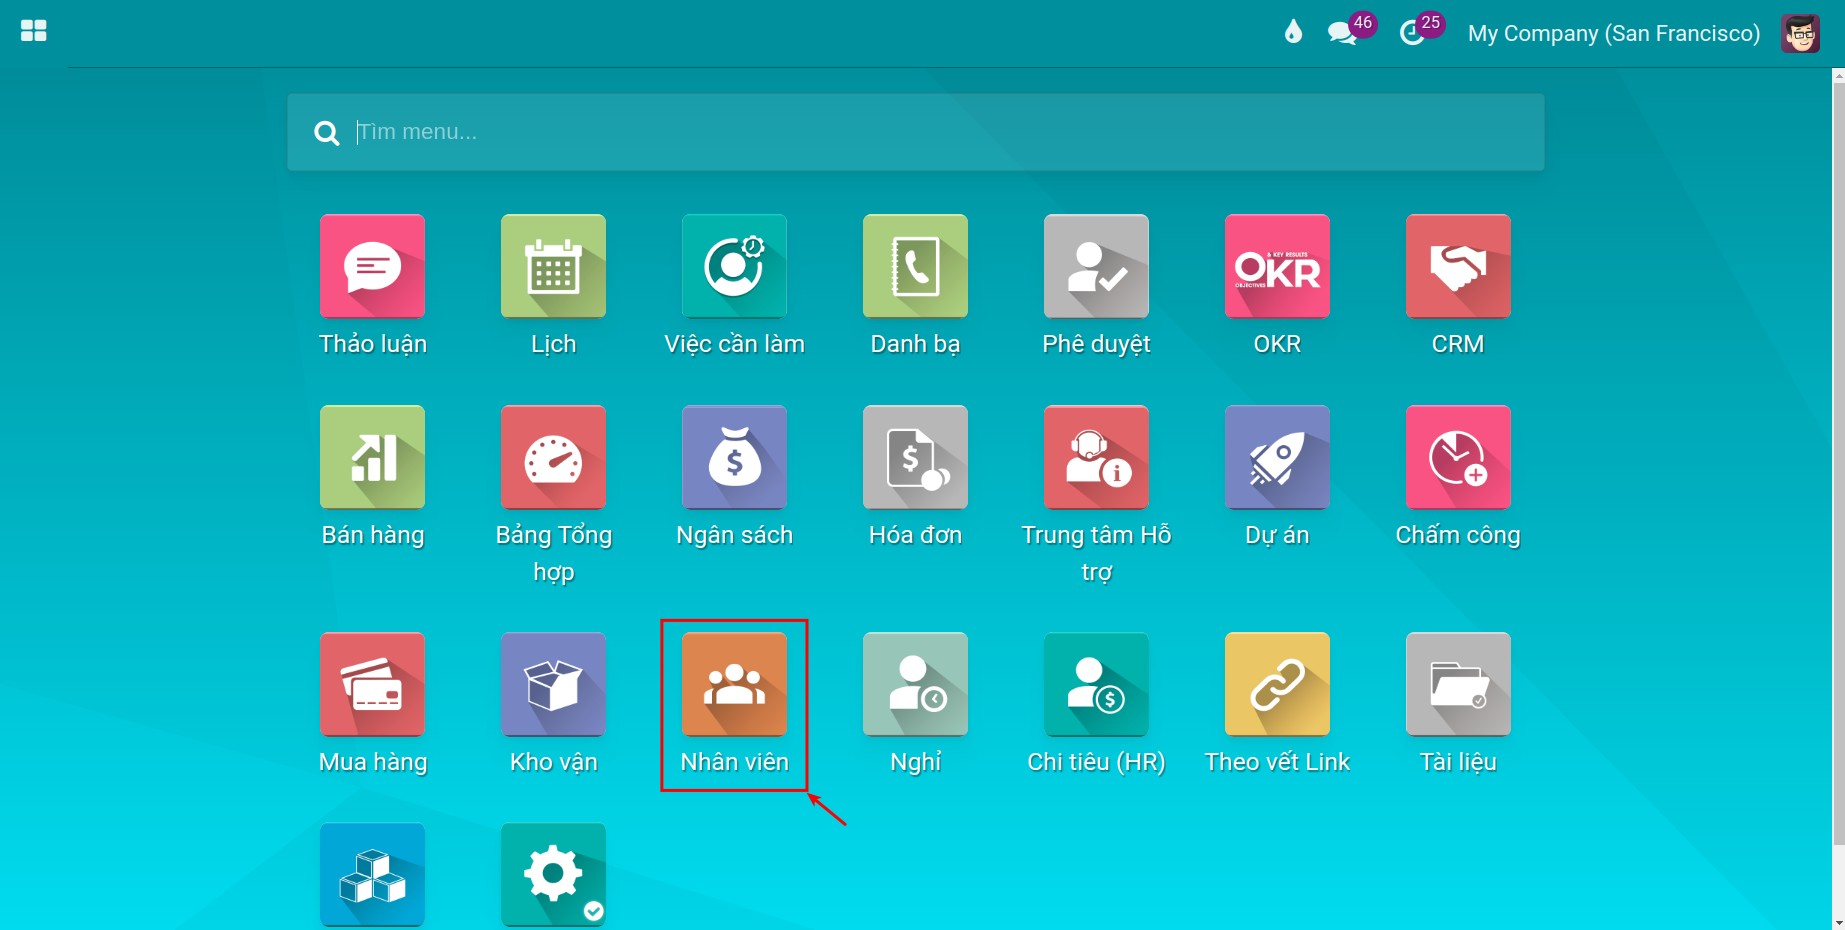The image size is (1845, 930).
Task: Open the Tài liệu documents app
Action: click(x=1458, y=684)
